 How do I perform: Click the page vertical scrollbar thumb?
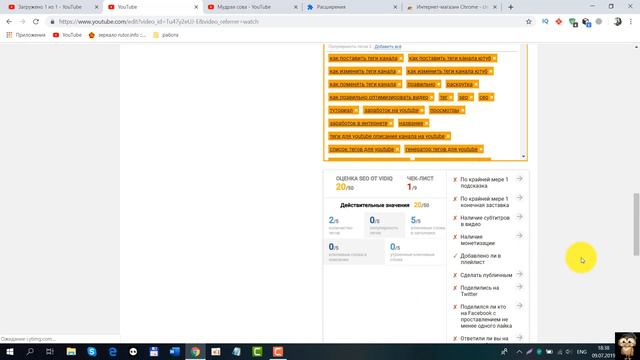(x=636, y=224)
